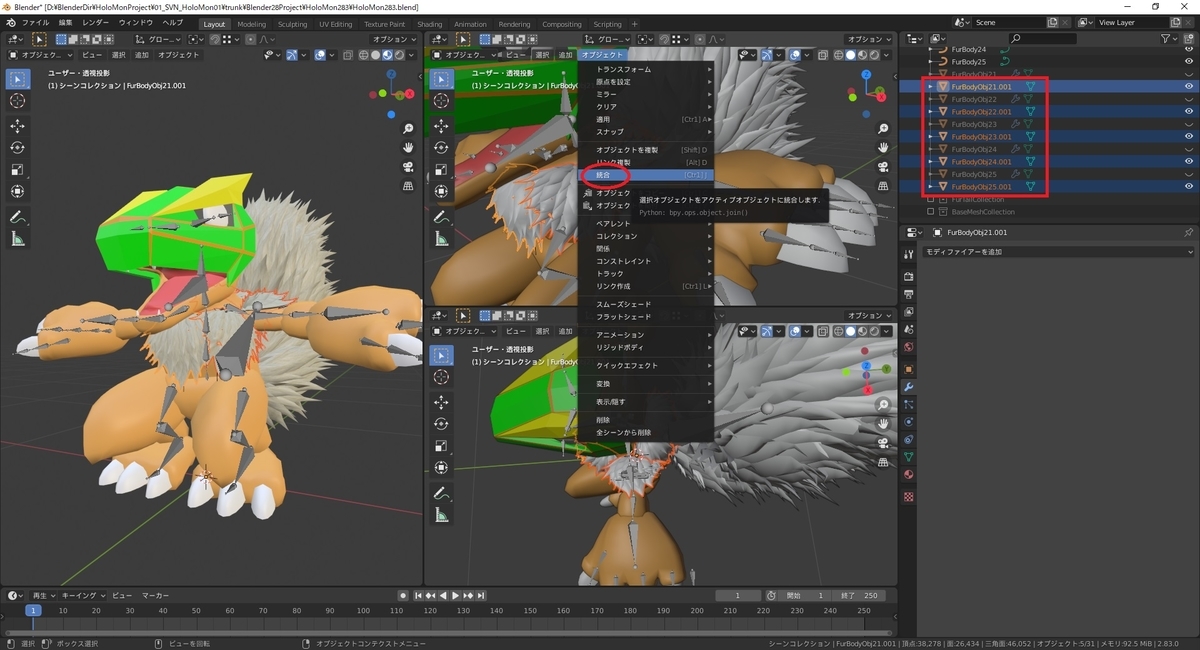Open timeline マーカー menu
Viewport: 1200px width, 650px height.
[155, 595]
